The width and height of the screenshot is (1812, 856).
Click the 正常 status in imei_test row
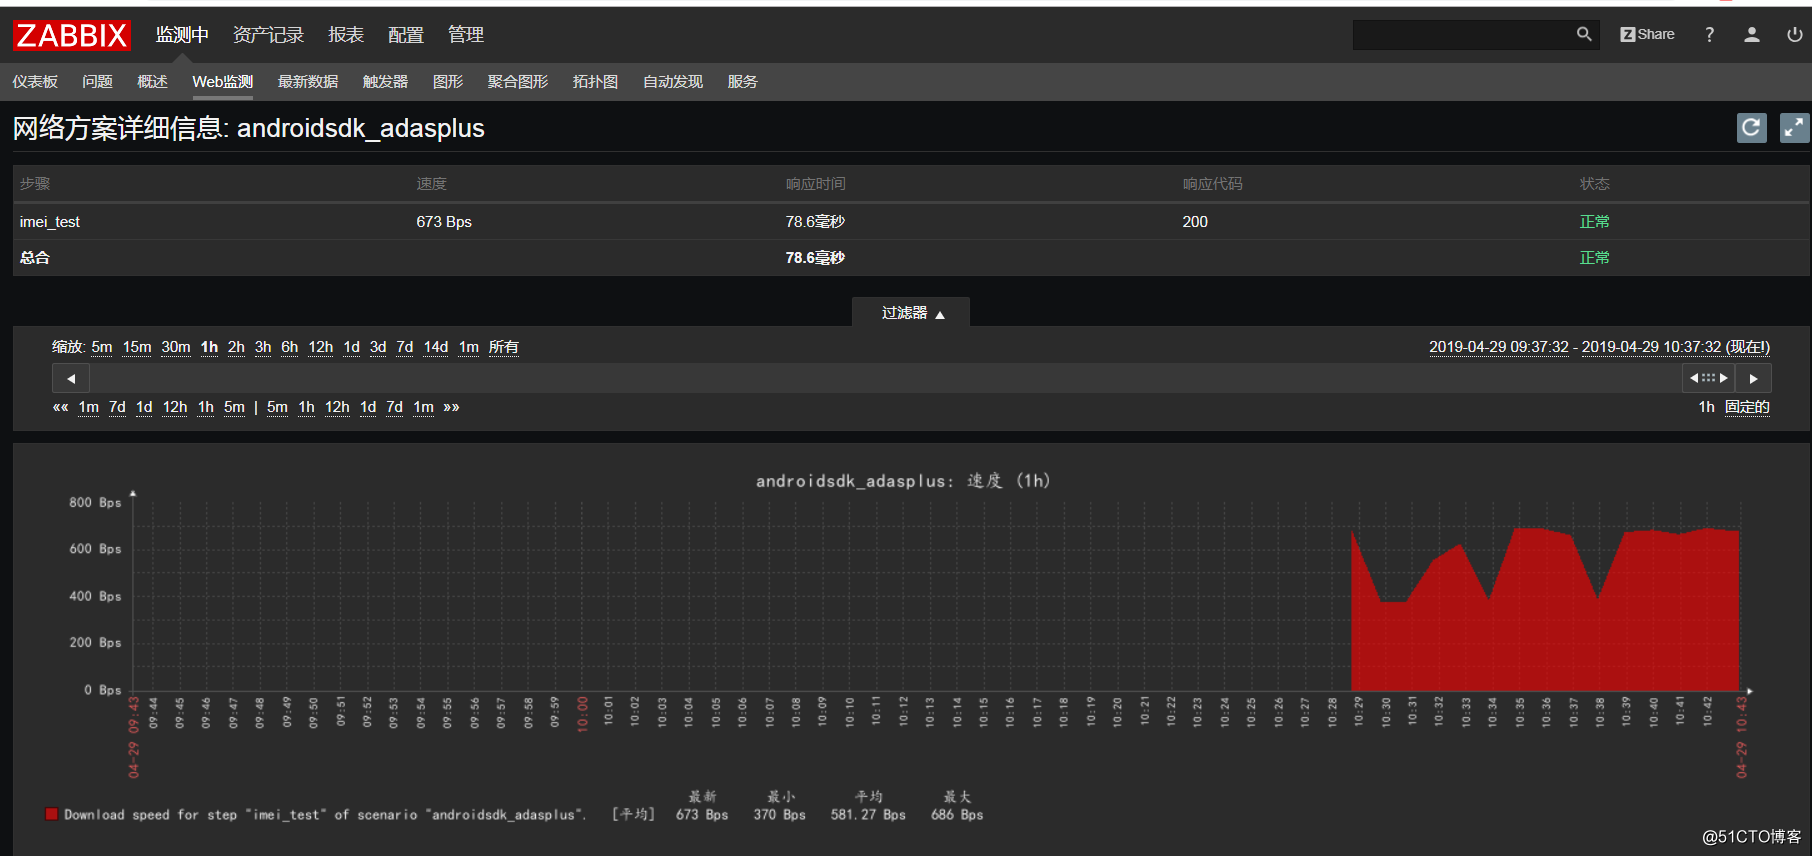point(1595,222)
